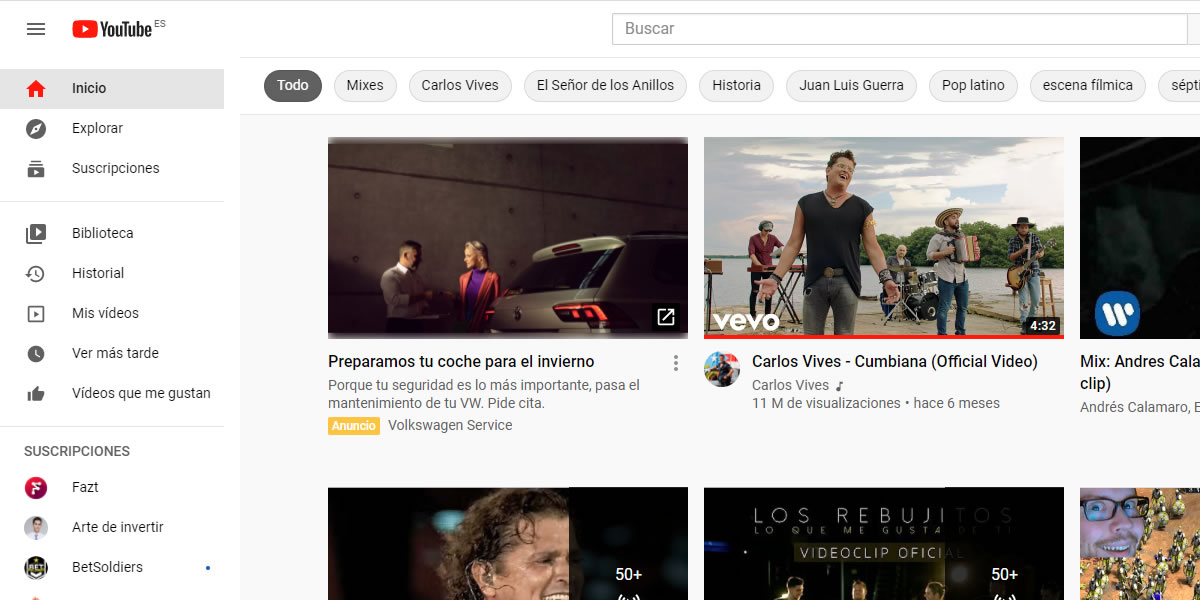
Task: Select El Señor de los Anillos chip
Action: (x=605, y=85)
